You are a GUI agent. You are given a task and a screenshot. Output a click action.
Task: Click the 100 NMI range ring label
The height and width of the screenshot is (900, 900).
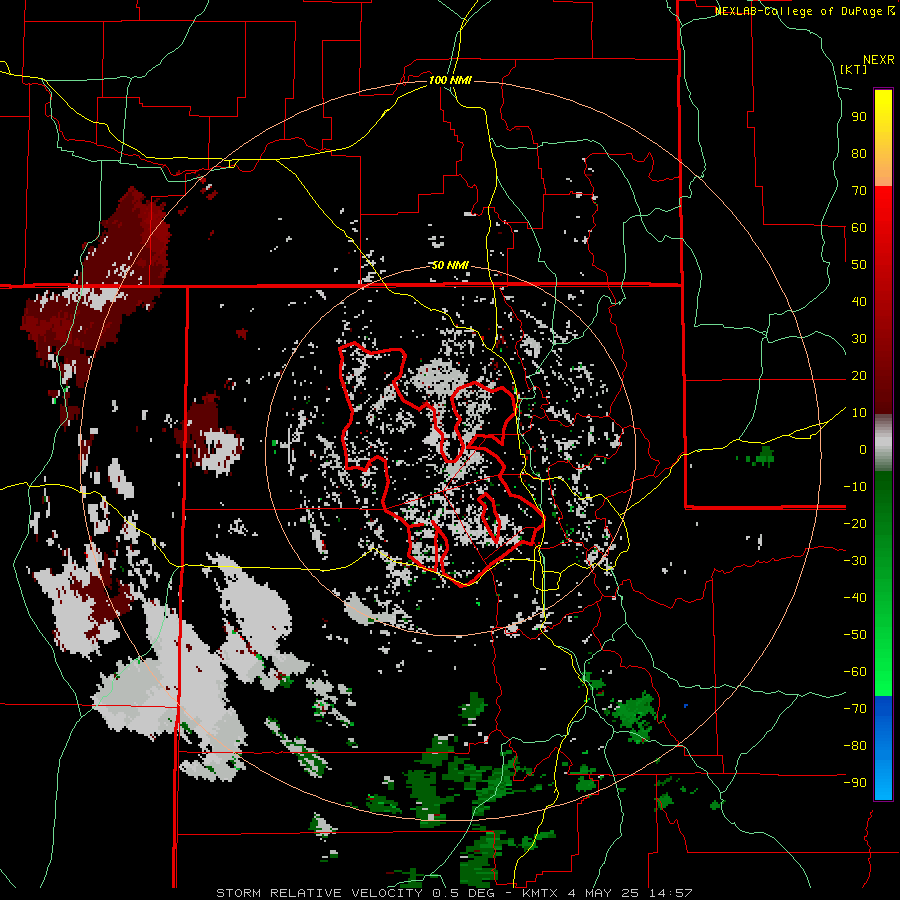click(450, 80)
